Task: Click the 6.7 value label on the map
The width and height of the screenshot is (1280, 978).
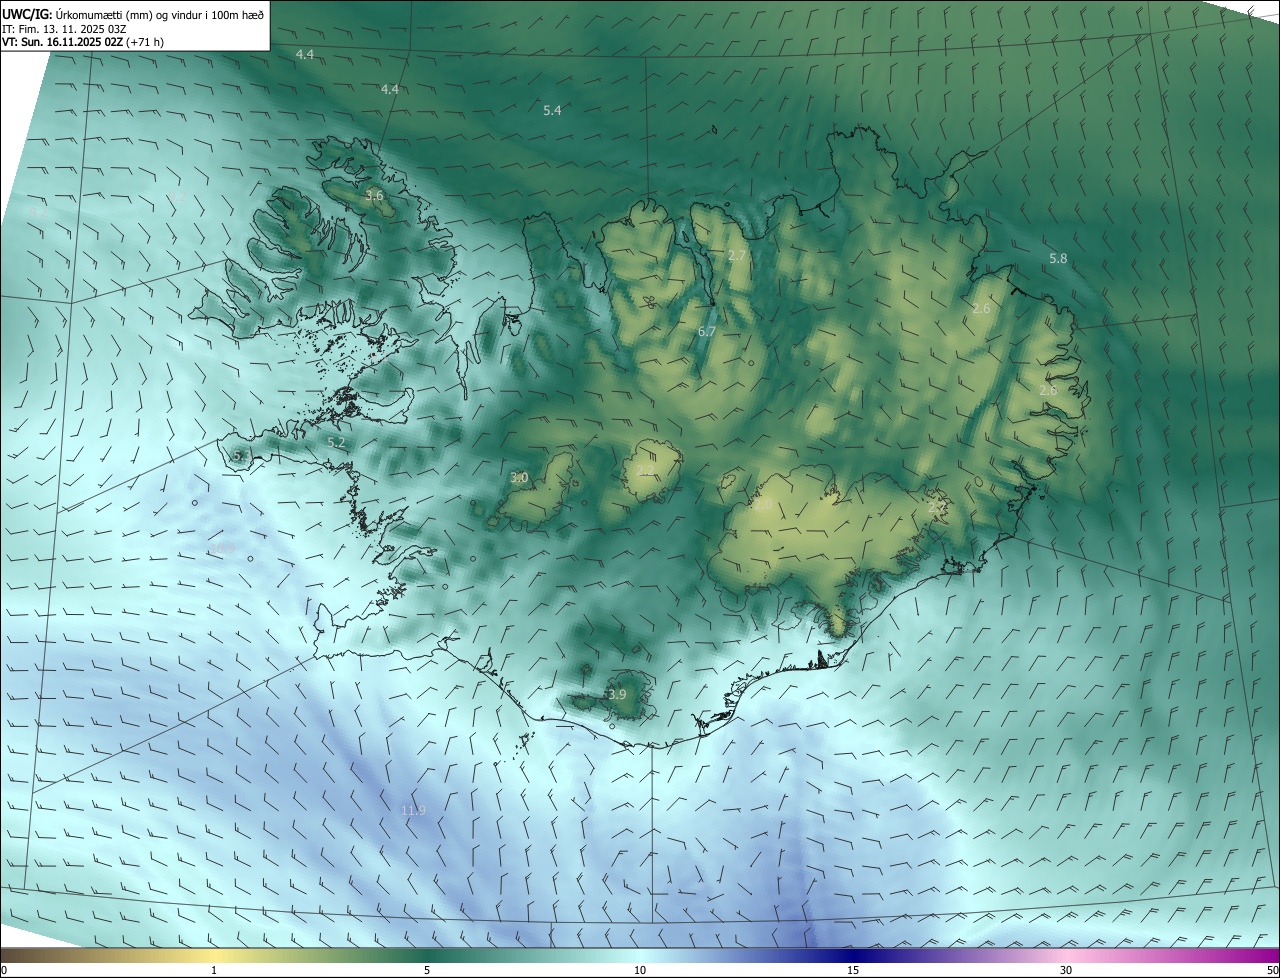Action: click(707, 331)
